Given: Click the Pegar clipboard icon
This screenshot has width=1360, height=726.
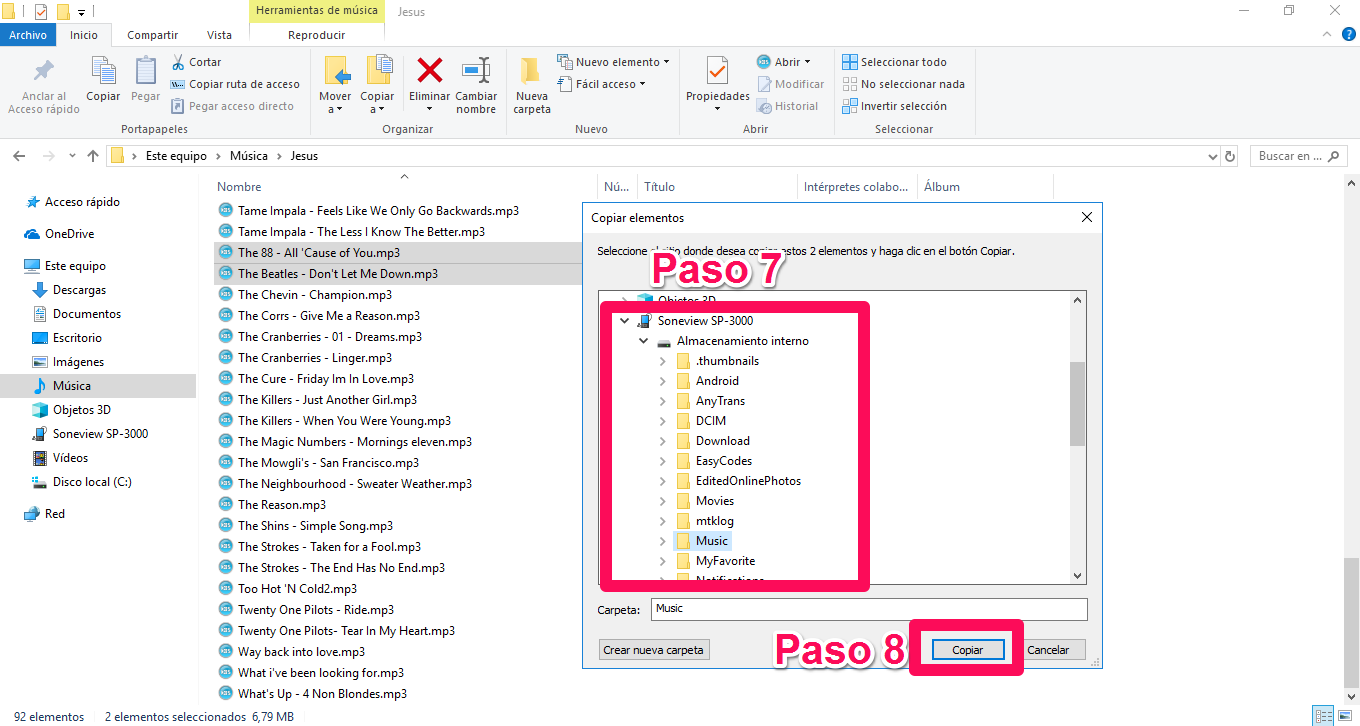Looking at the screenshot, I should pyautogui.click(x=146, y=70).
